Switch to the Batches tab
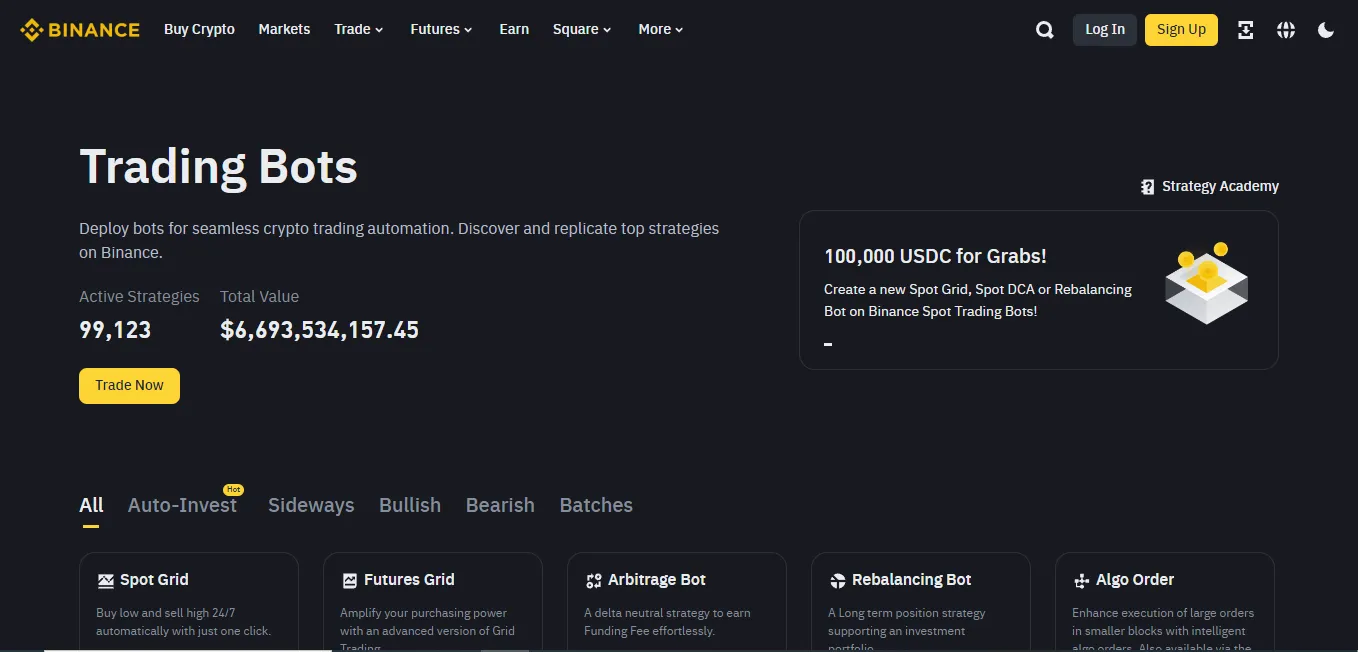The width and height of the screenshot is (1358, 652). click(596, 505)
